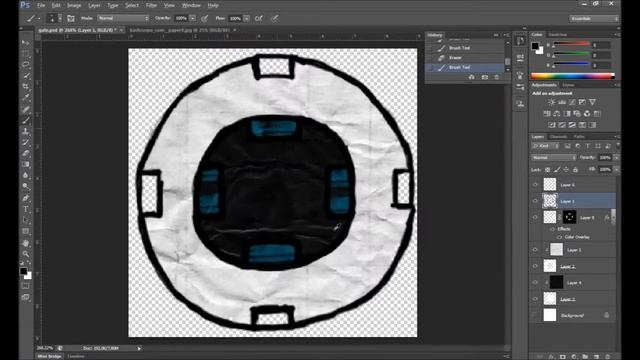Select the Horizontal Type tool

click(x=26, y=209)
